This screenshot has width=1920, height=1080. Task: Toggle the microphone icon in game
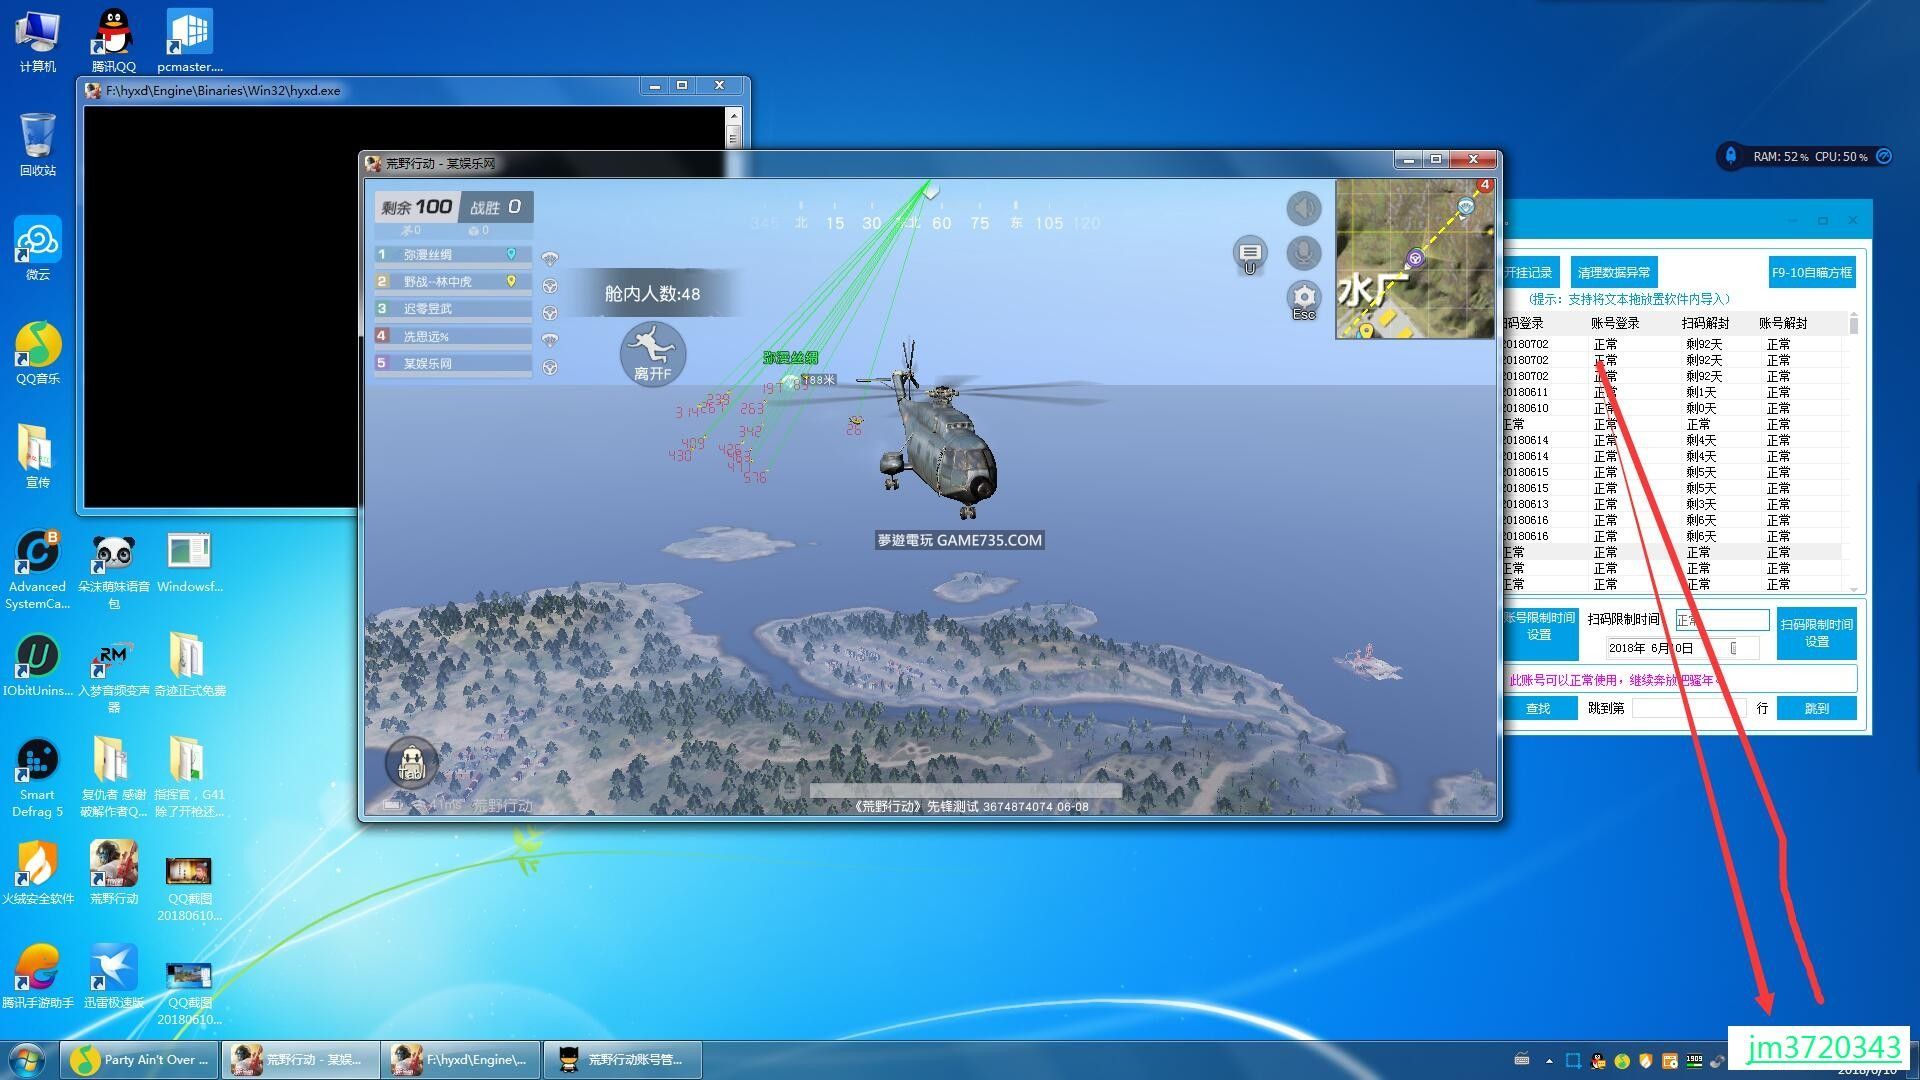coord(1303,253)
